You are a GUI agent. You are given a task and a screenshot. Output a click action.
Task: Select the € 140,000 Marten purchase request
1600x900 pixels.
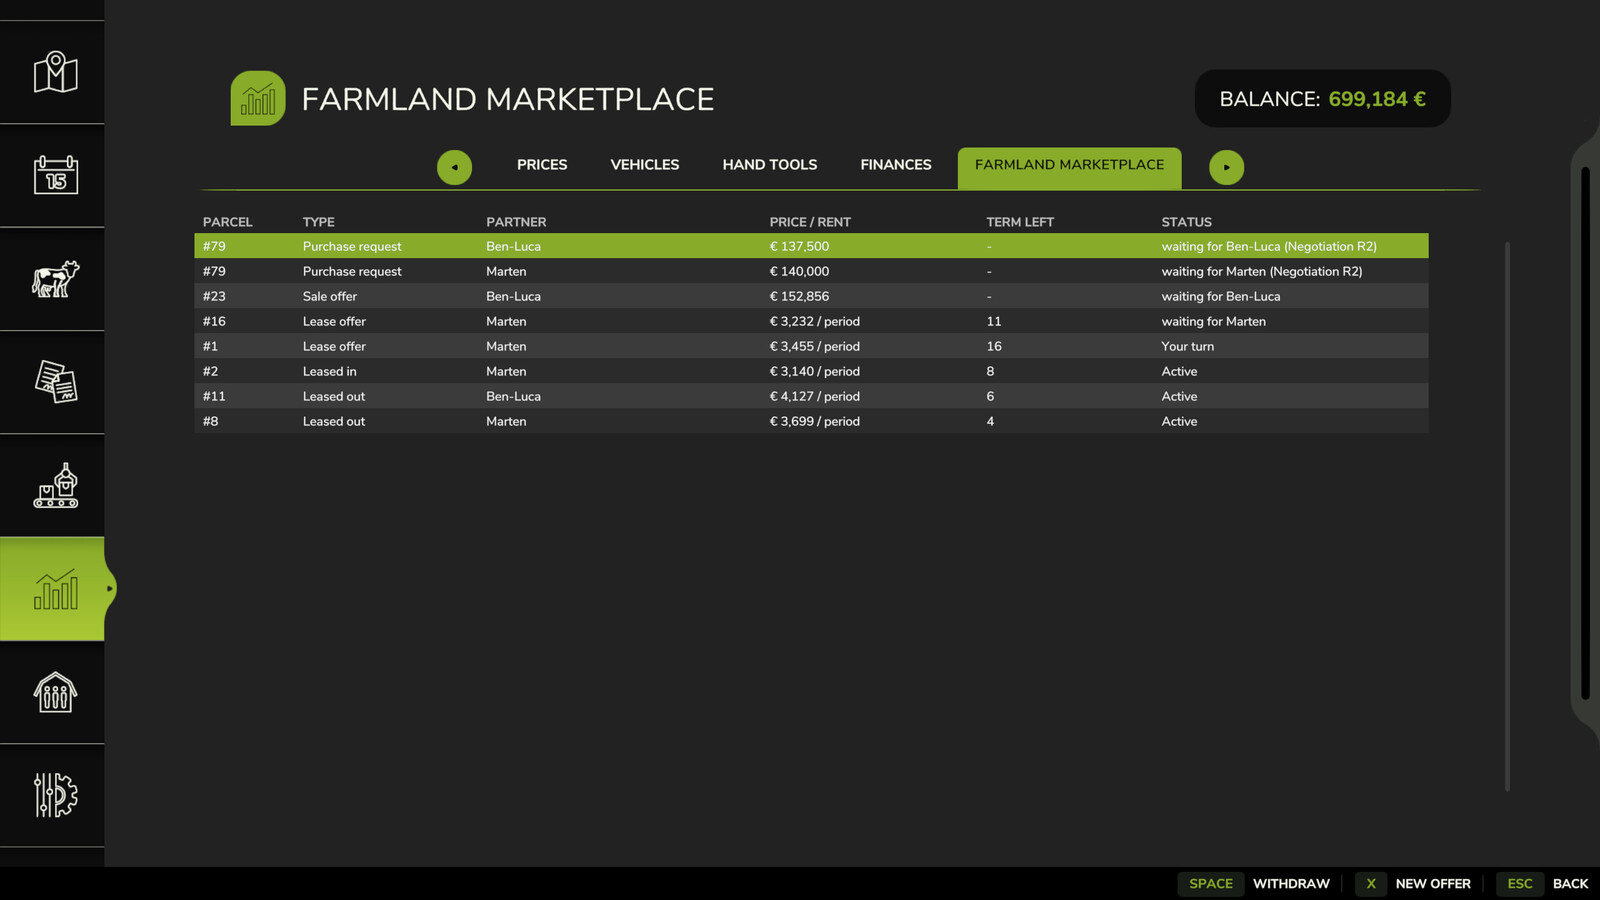(x=811, y=271)
